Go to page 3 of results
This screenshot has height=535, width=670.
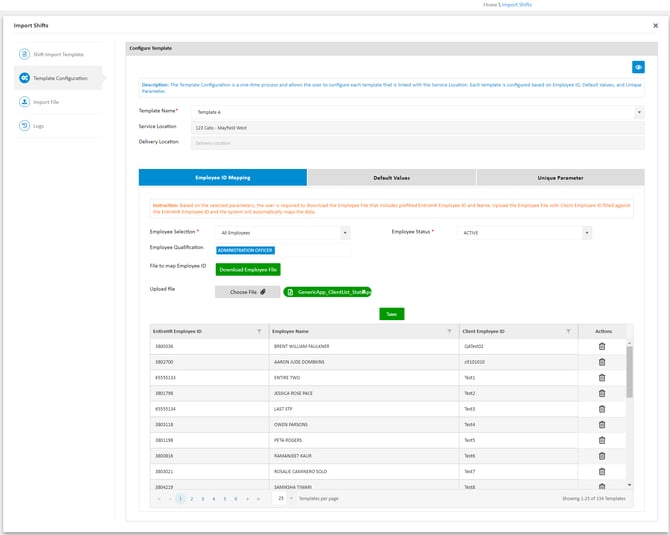tap(203, 499)
